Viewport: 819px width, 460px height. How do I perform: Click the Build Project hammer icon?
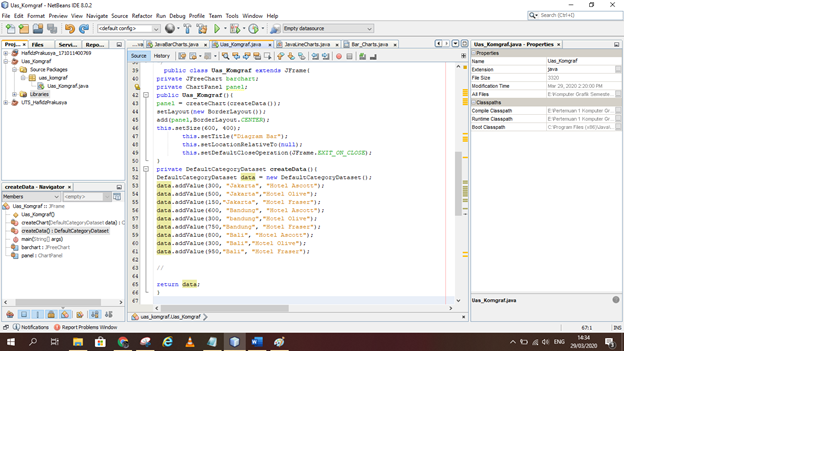click(x=188, y=29)
